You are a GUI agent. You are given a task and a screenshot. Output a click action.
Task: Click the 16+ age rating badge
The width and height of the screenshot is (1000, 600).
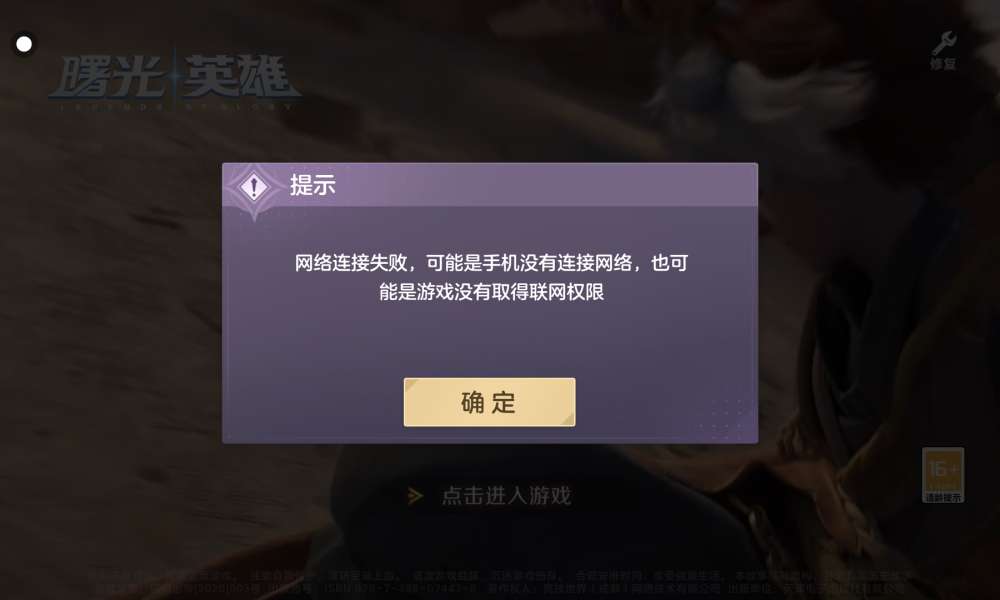click(943, 469)
